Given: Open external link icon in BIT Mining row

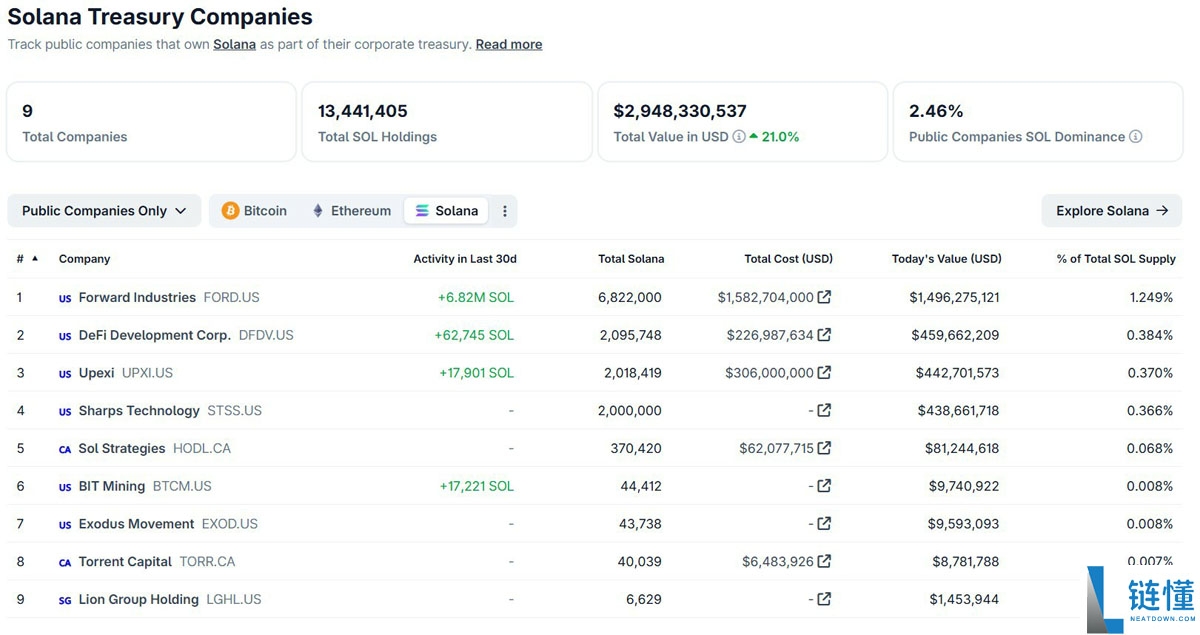Looking at the screenshot, I should click(824, 486).
